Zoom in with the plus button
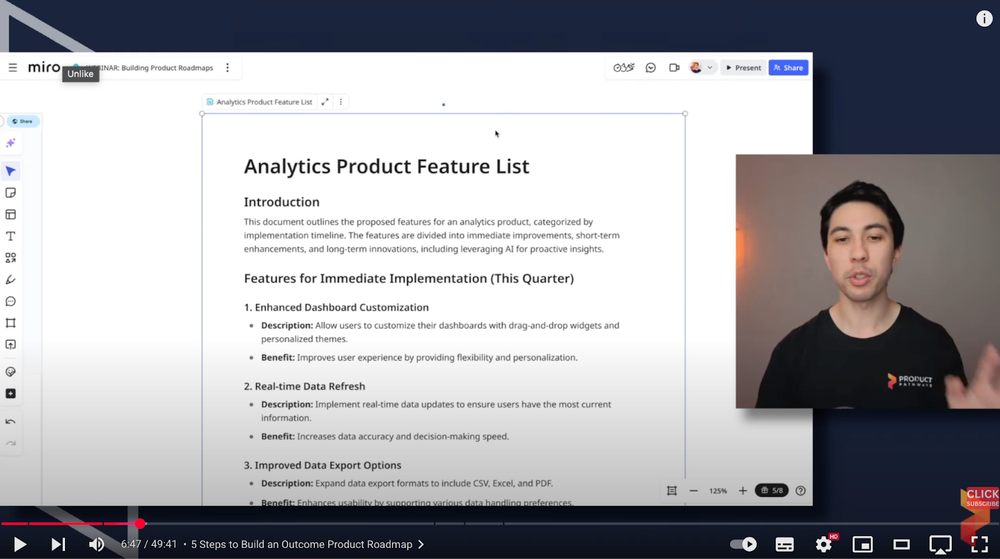 [x=742, y=491]
